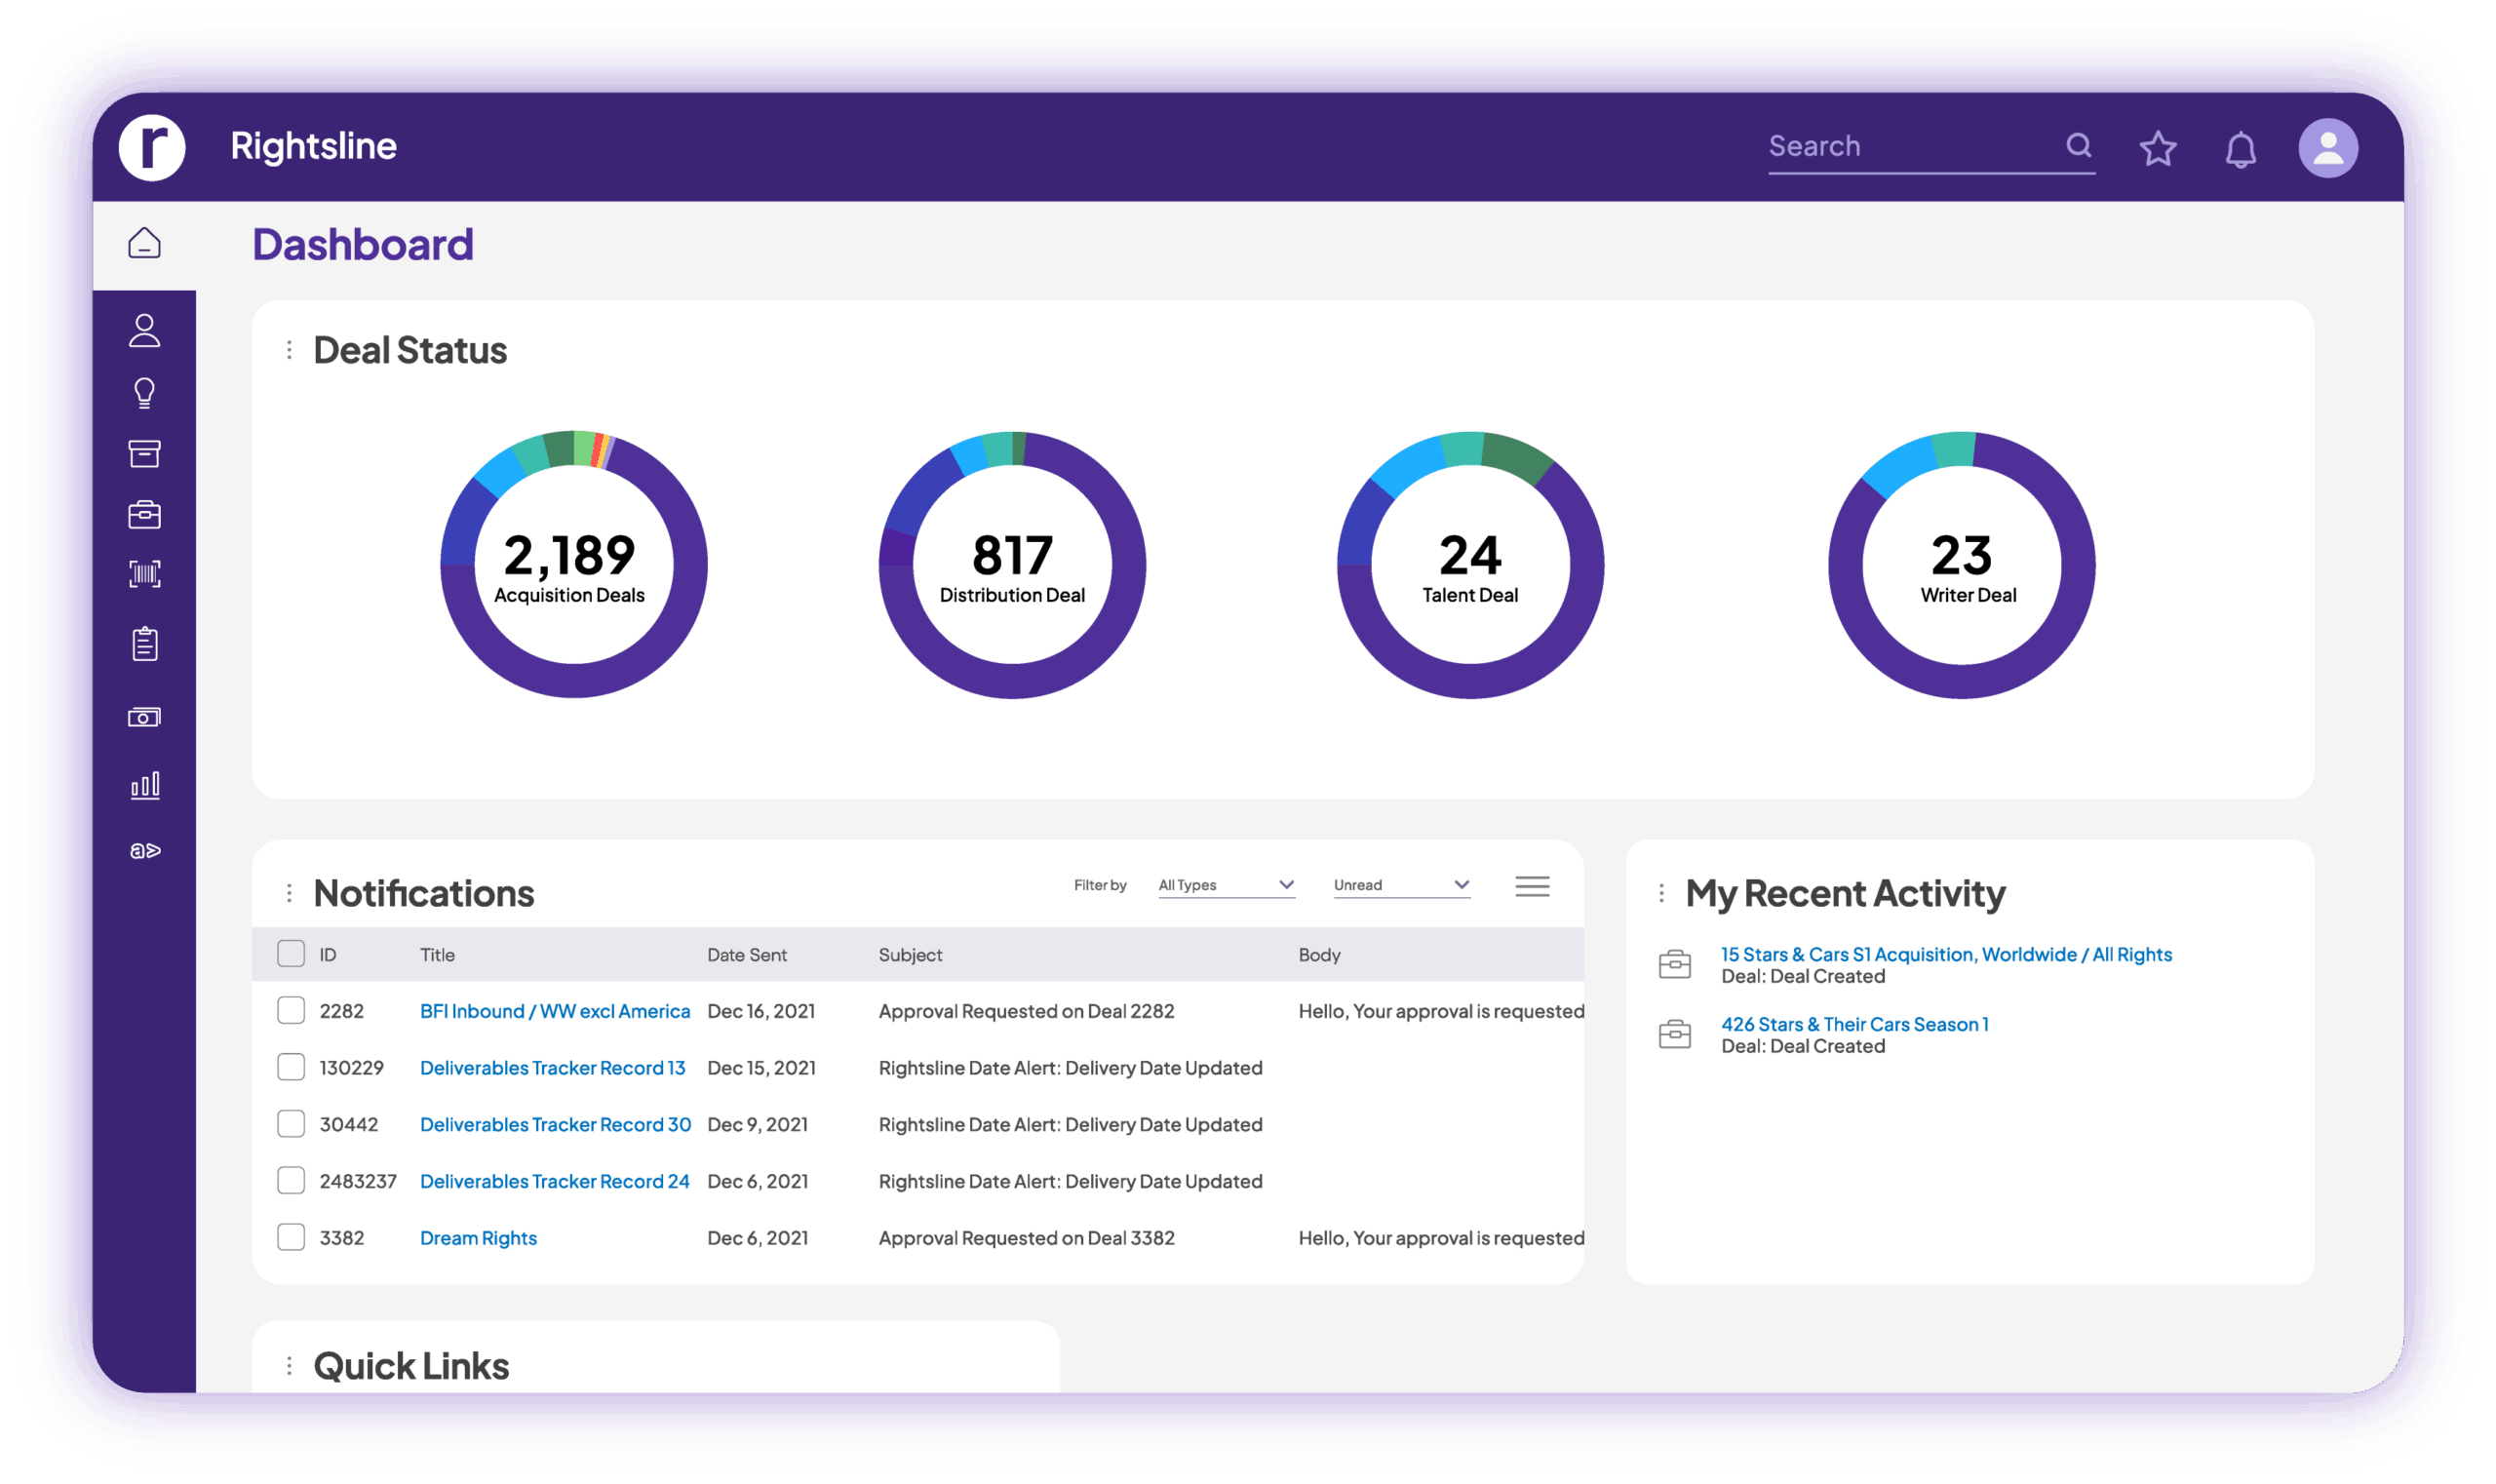2496x1484 pixels.
Task: Check the box for notification 30442
Action: click(291, 1124)
